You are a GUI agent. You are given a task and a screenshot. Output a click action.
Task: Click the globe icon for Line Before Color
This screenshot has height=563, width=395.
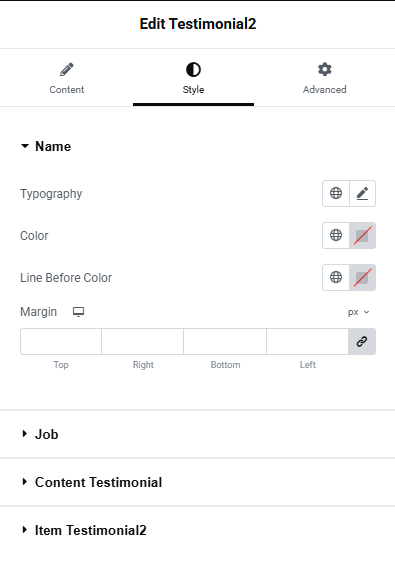point(336,278)
